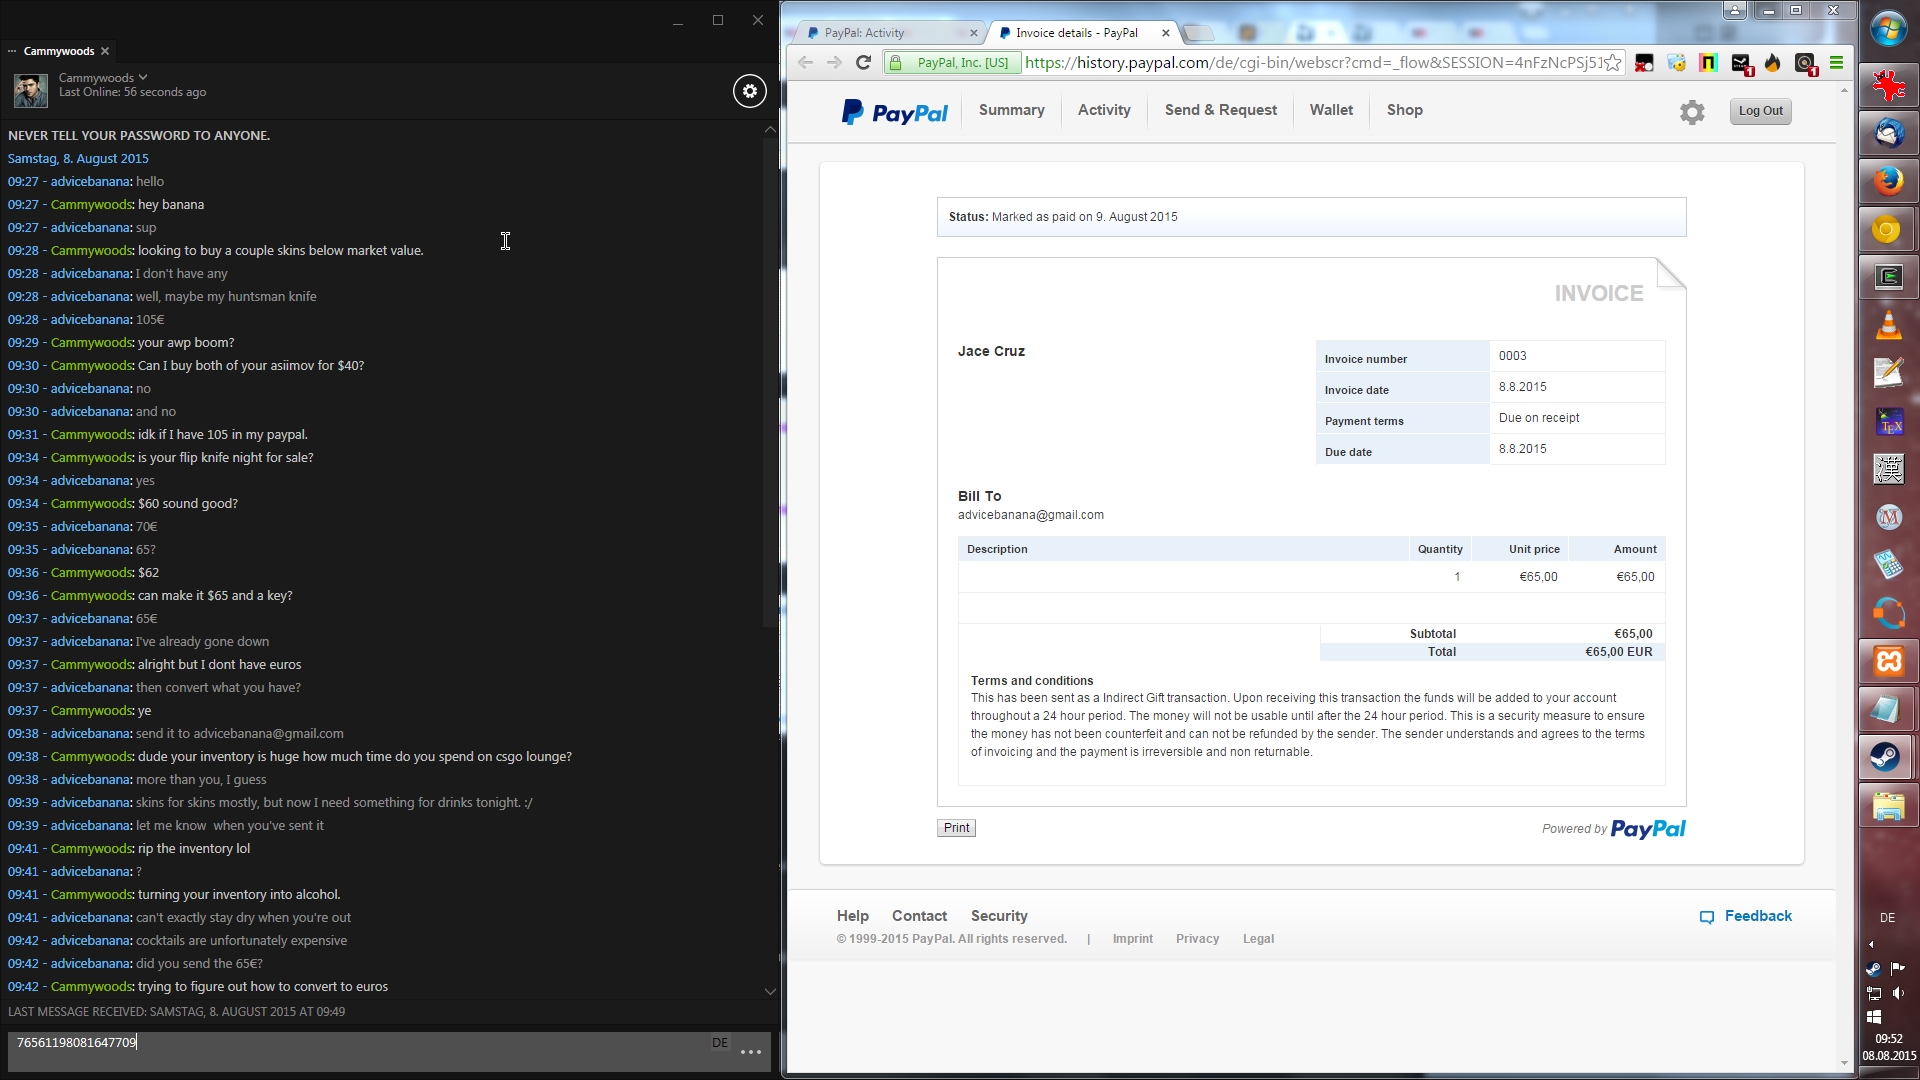The image size is (1920, 1080).
Task: Open Steam chat settings gear
Action: [750, 91]
